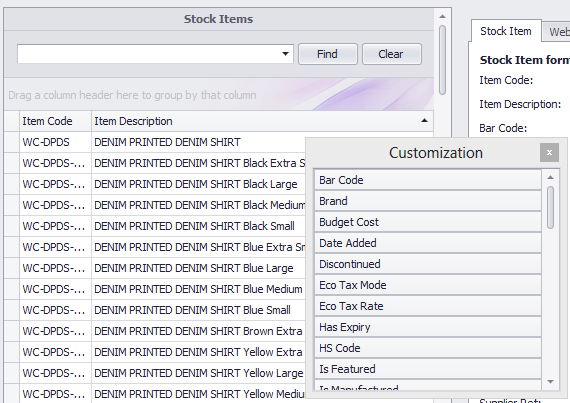This screenshot has width=570, height=403.
Task: Click the Customization list scroll-up arrow
Action: [x=550, y=177]
